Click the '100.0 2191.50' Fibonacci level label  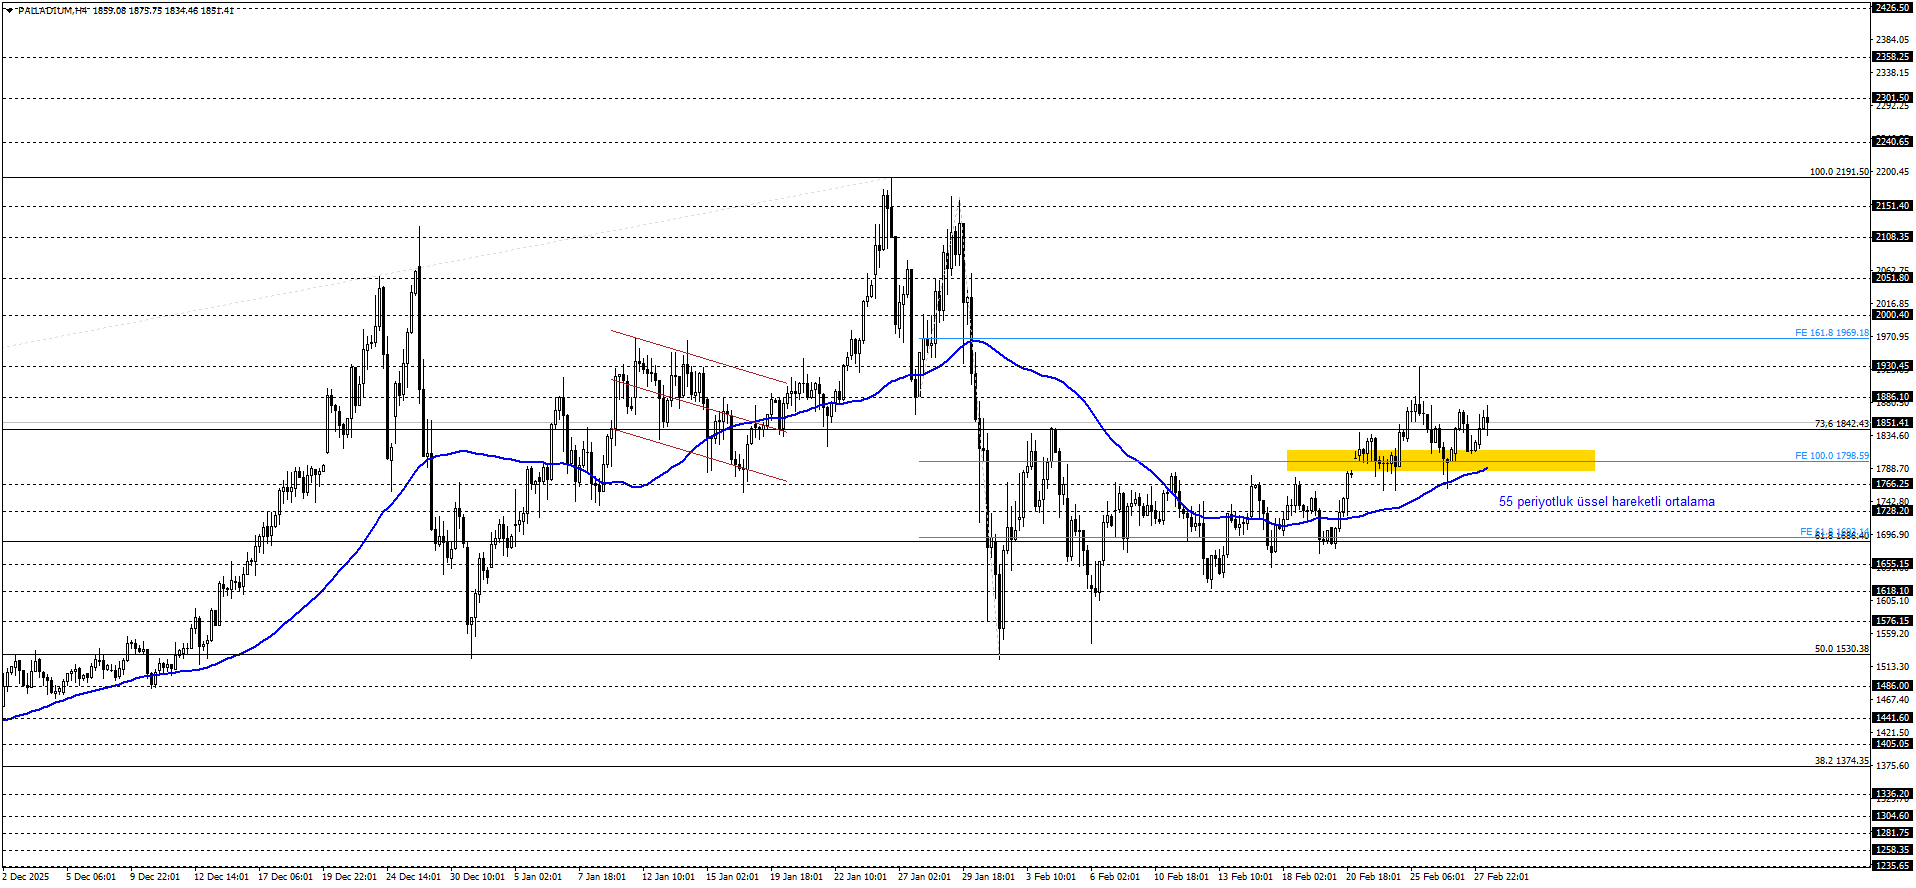point(1838,172)
